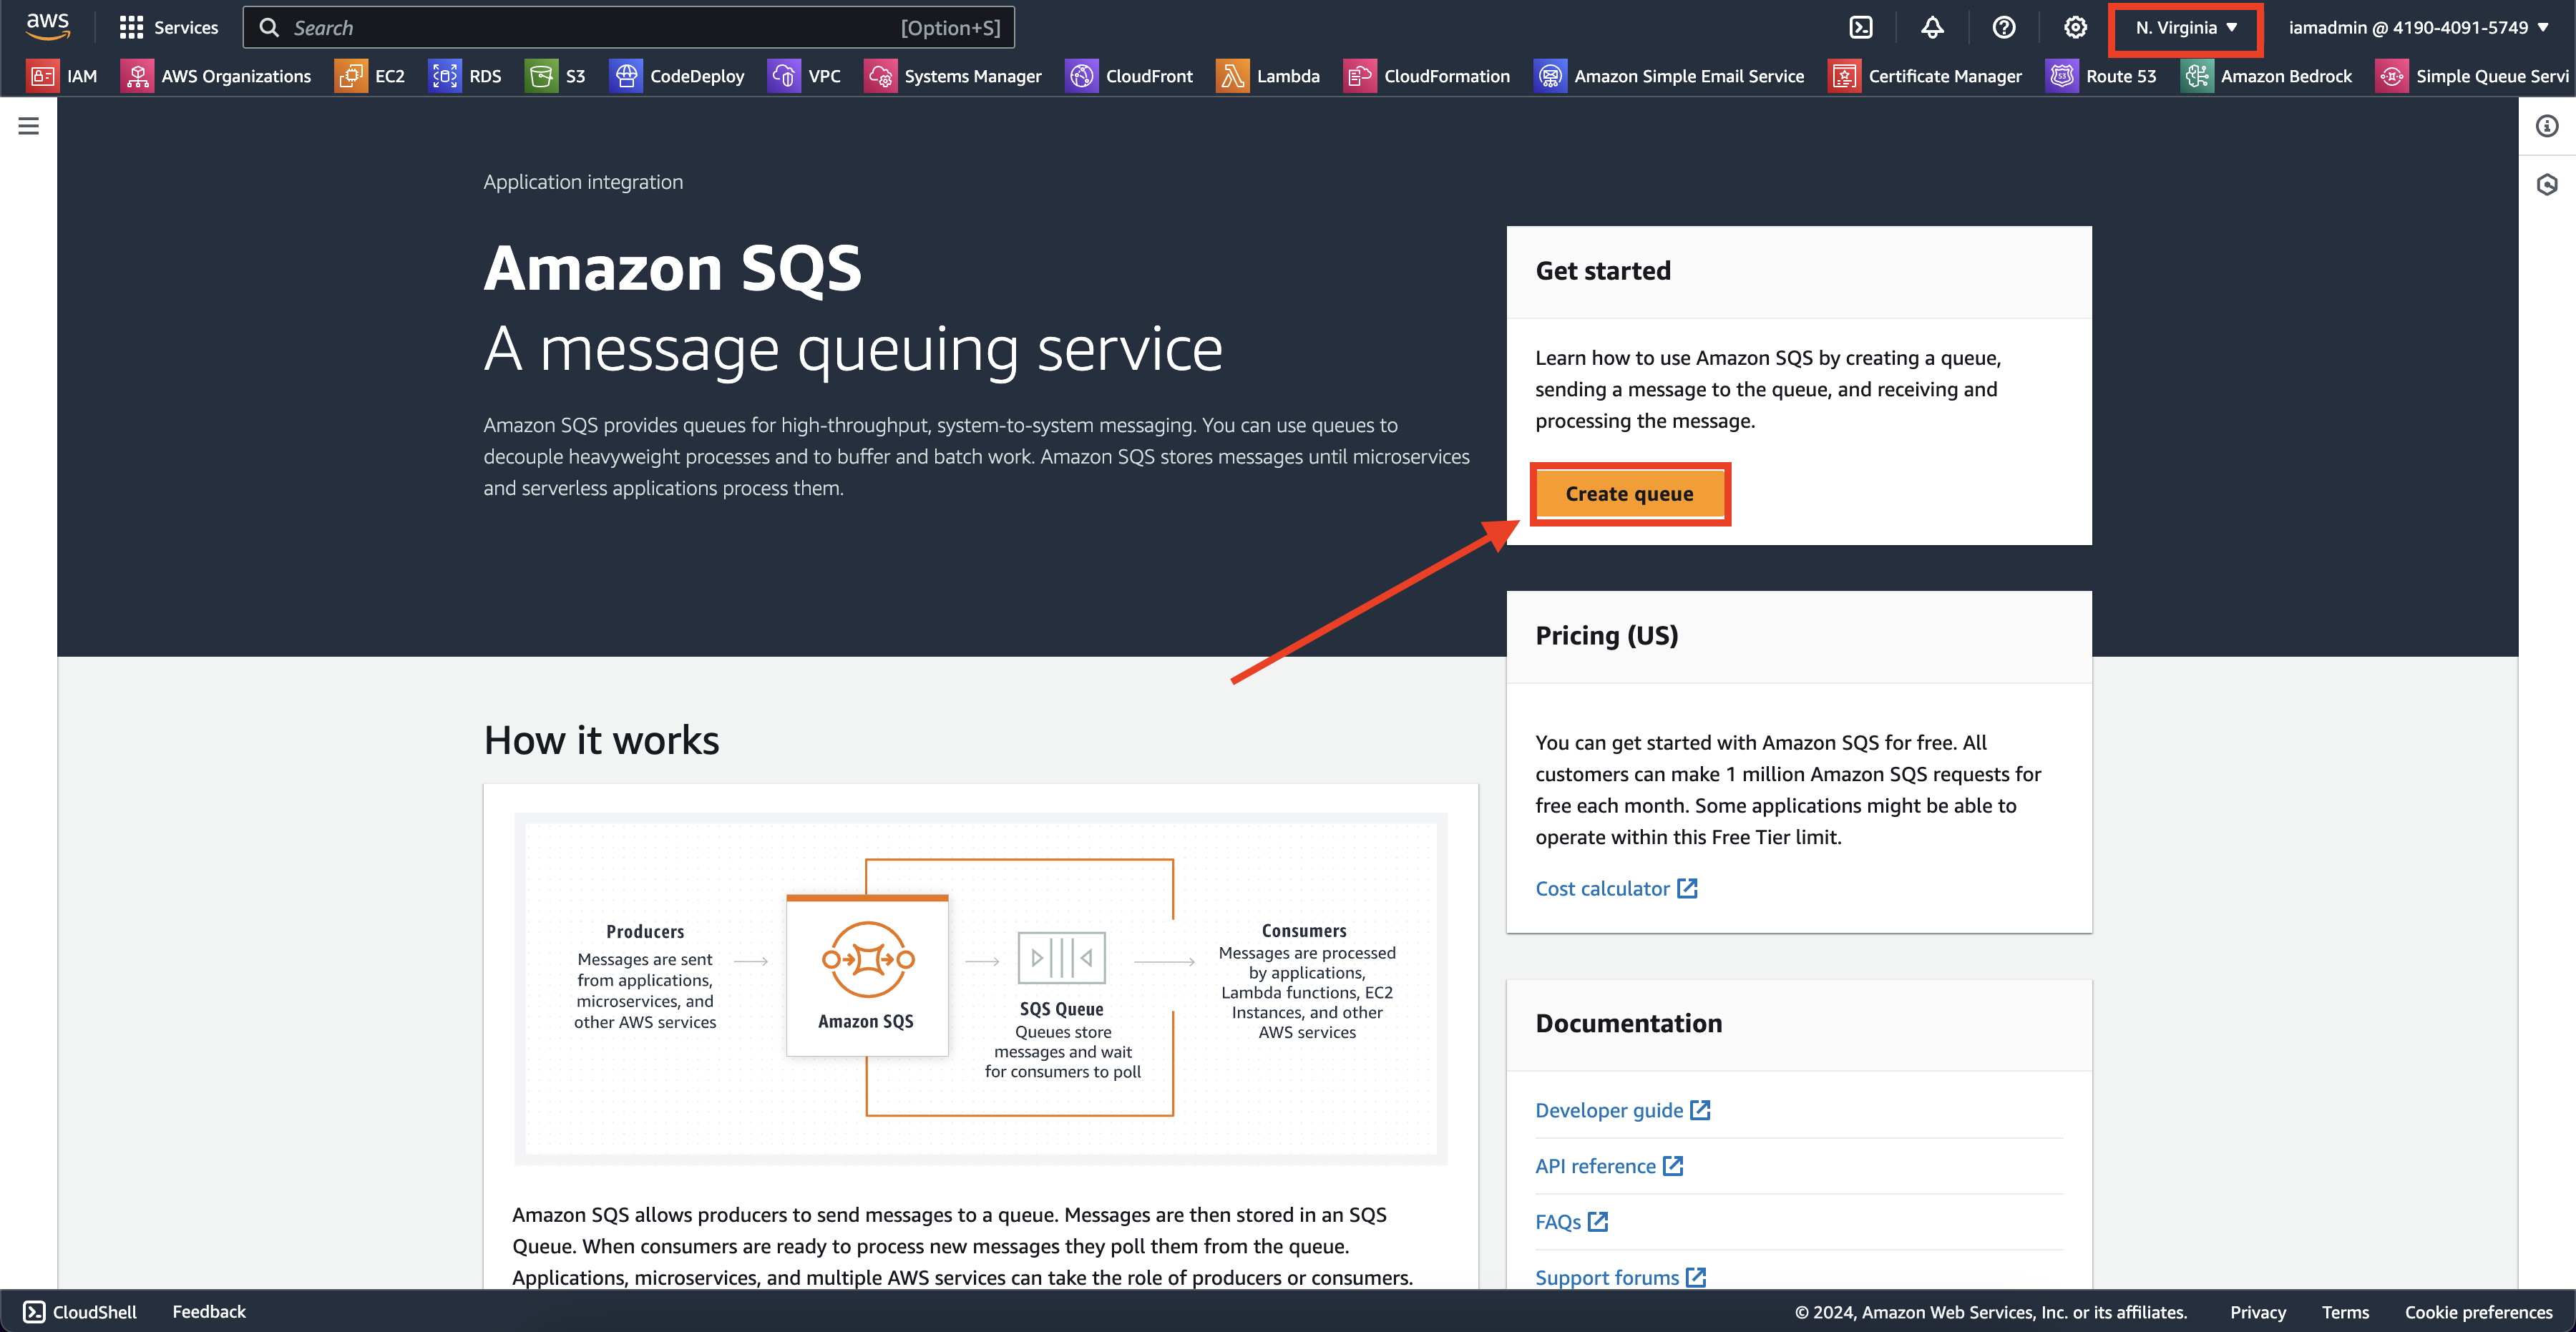Click the SQS Queue icon in diagram
2576x1332 pixels.
click(1061, 958)
